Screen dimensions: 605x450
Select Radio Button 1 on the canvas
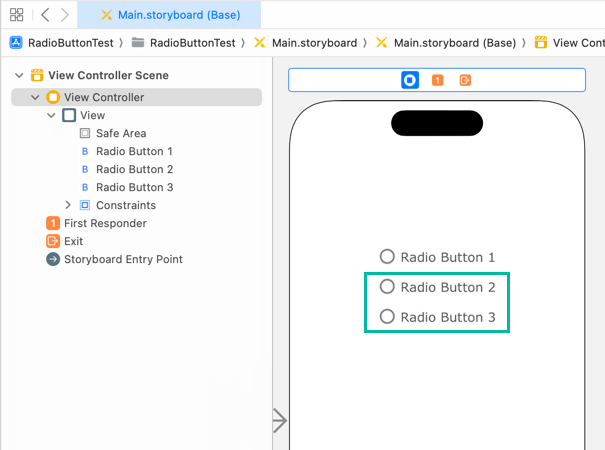(x=438, y=257)
